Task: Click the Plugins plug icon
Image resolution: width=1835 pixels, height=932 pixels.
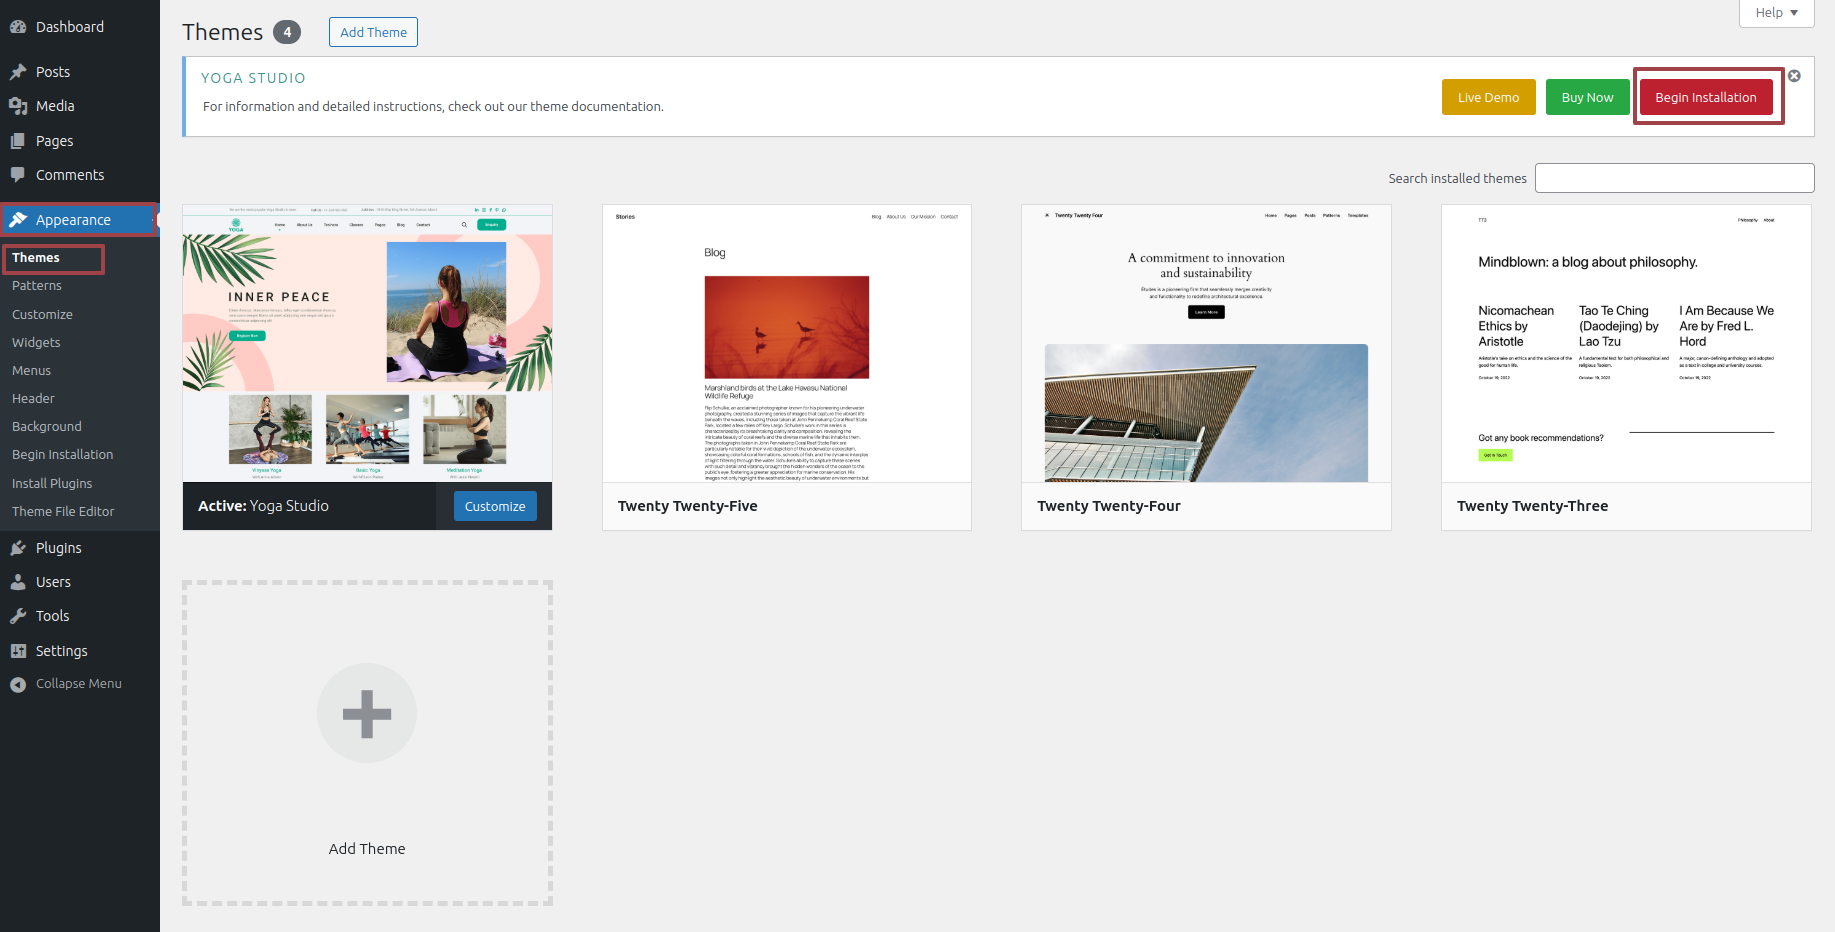Action: (x=18, y=548)
